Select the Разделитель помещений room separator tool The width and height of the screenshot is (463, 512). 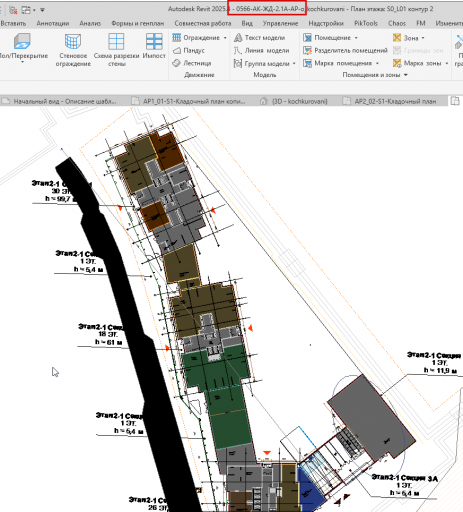(x=345, y=50)
